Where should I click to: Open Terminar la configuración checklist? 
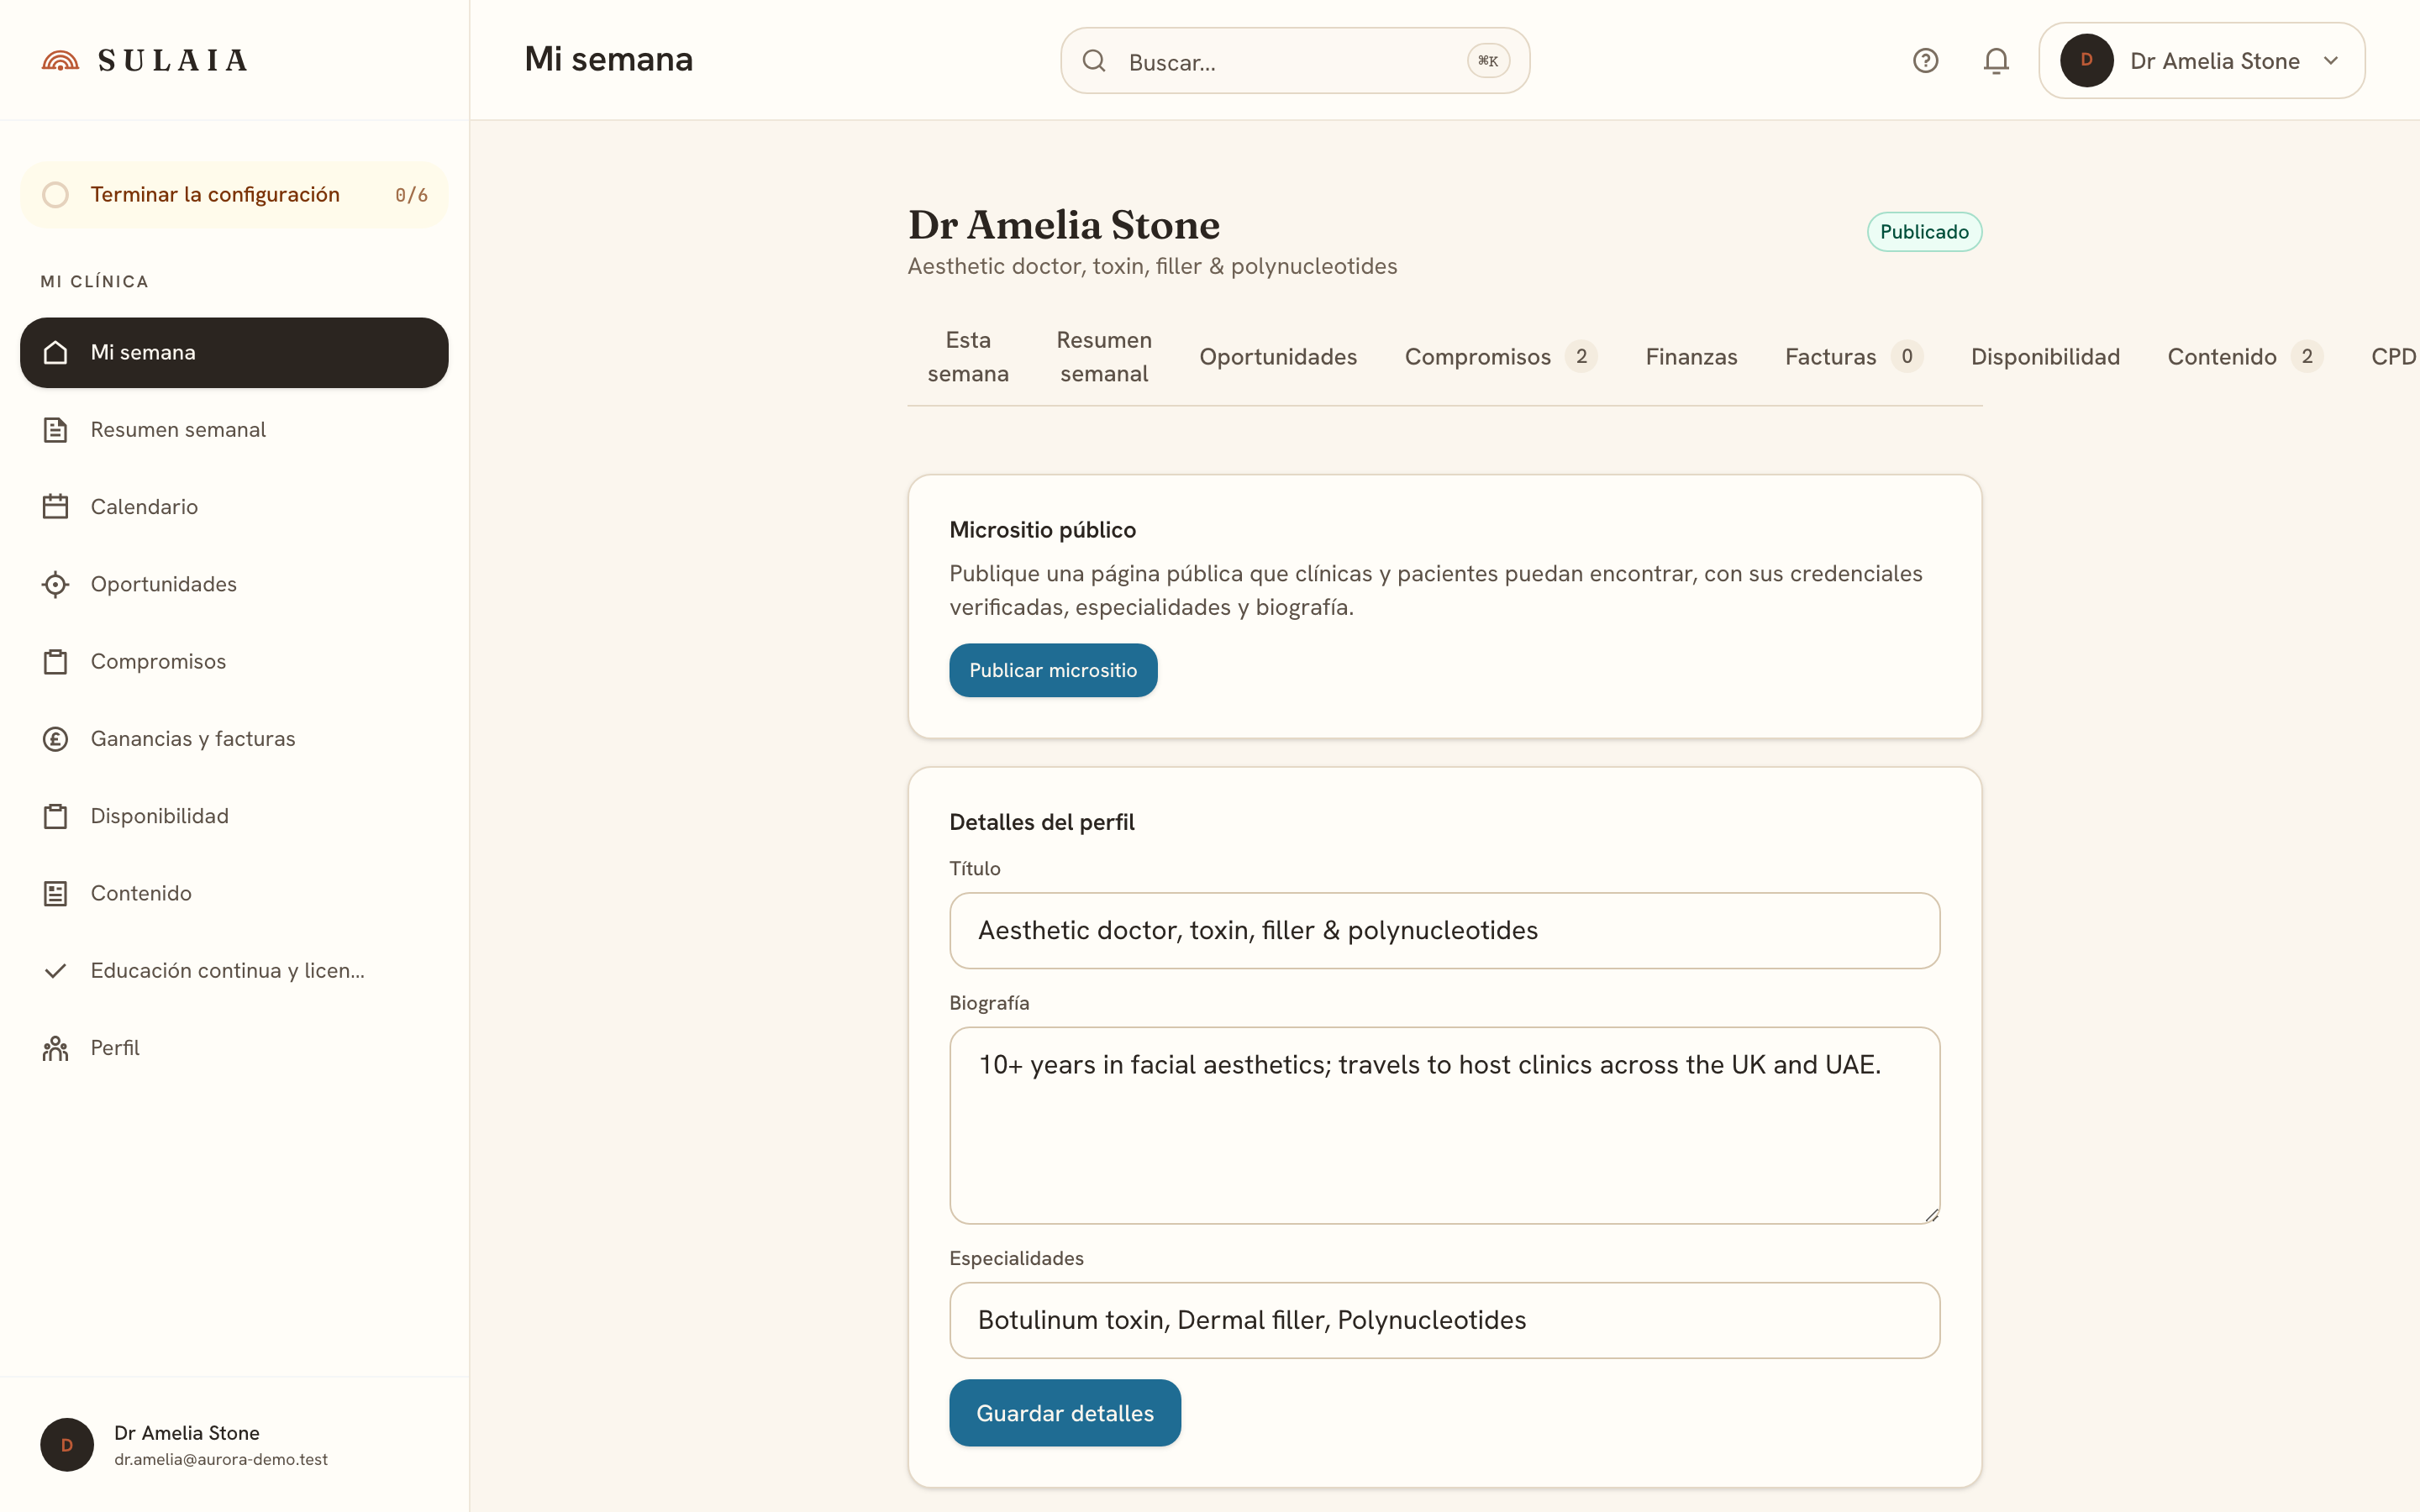pyautogui.click(x=234, y=195)
